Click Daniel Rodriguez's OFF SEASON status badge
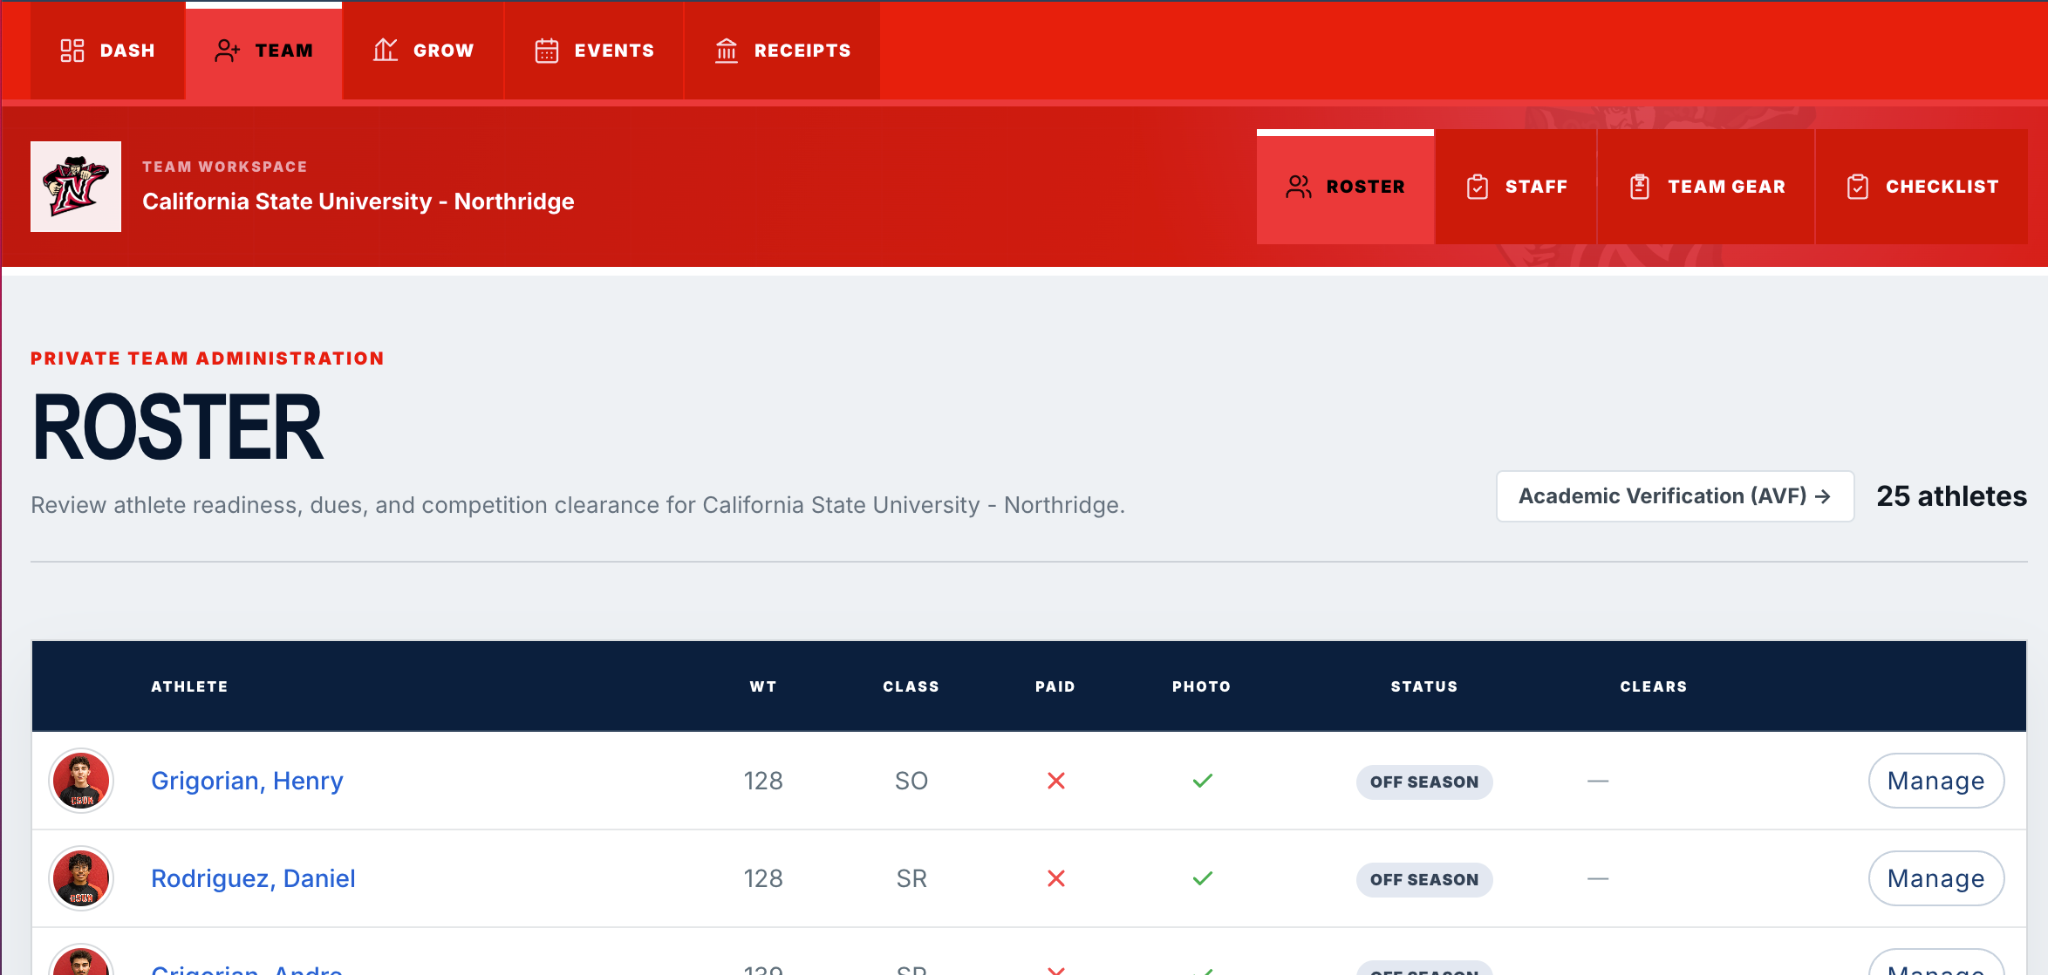This screenshot has height=975, width=2048. point(1424,880)
